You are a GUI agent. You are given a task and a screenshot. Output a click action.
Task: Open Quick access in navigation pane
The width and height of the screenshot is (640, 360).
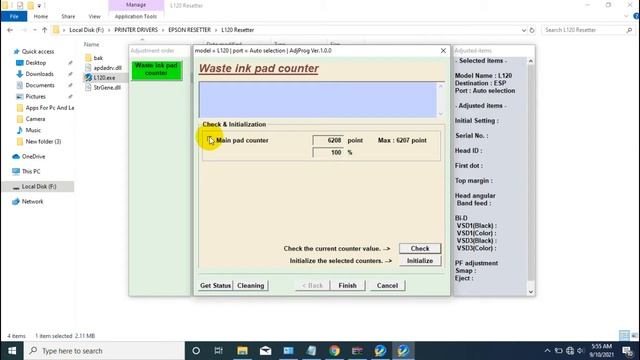pos(38,51)
